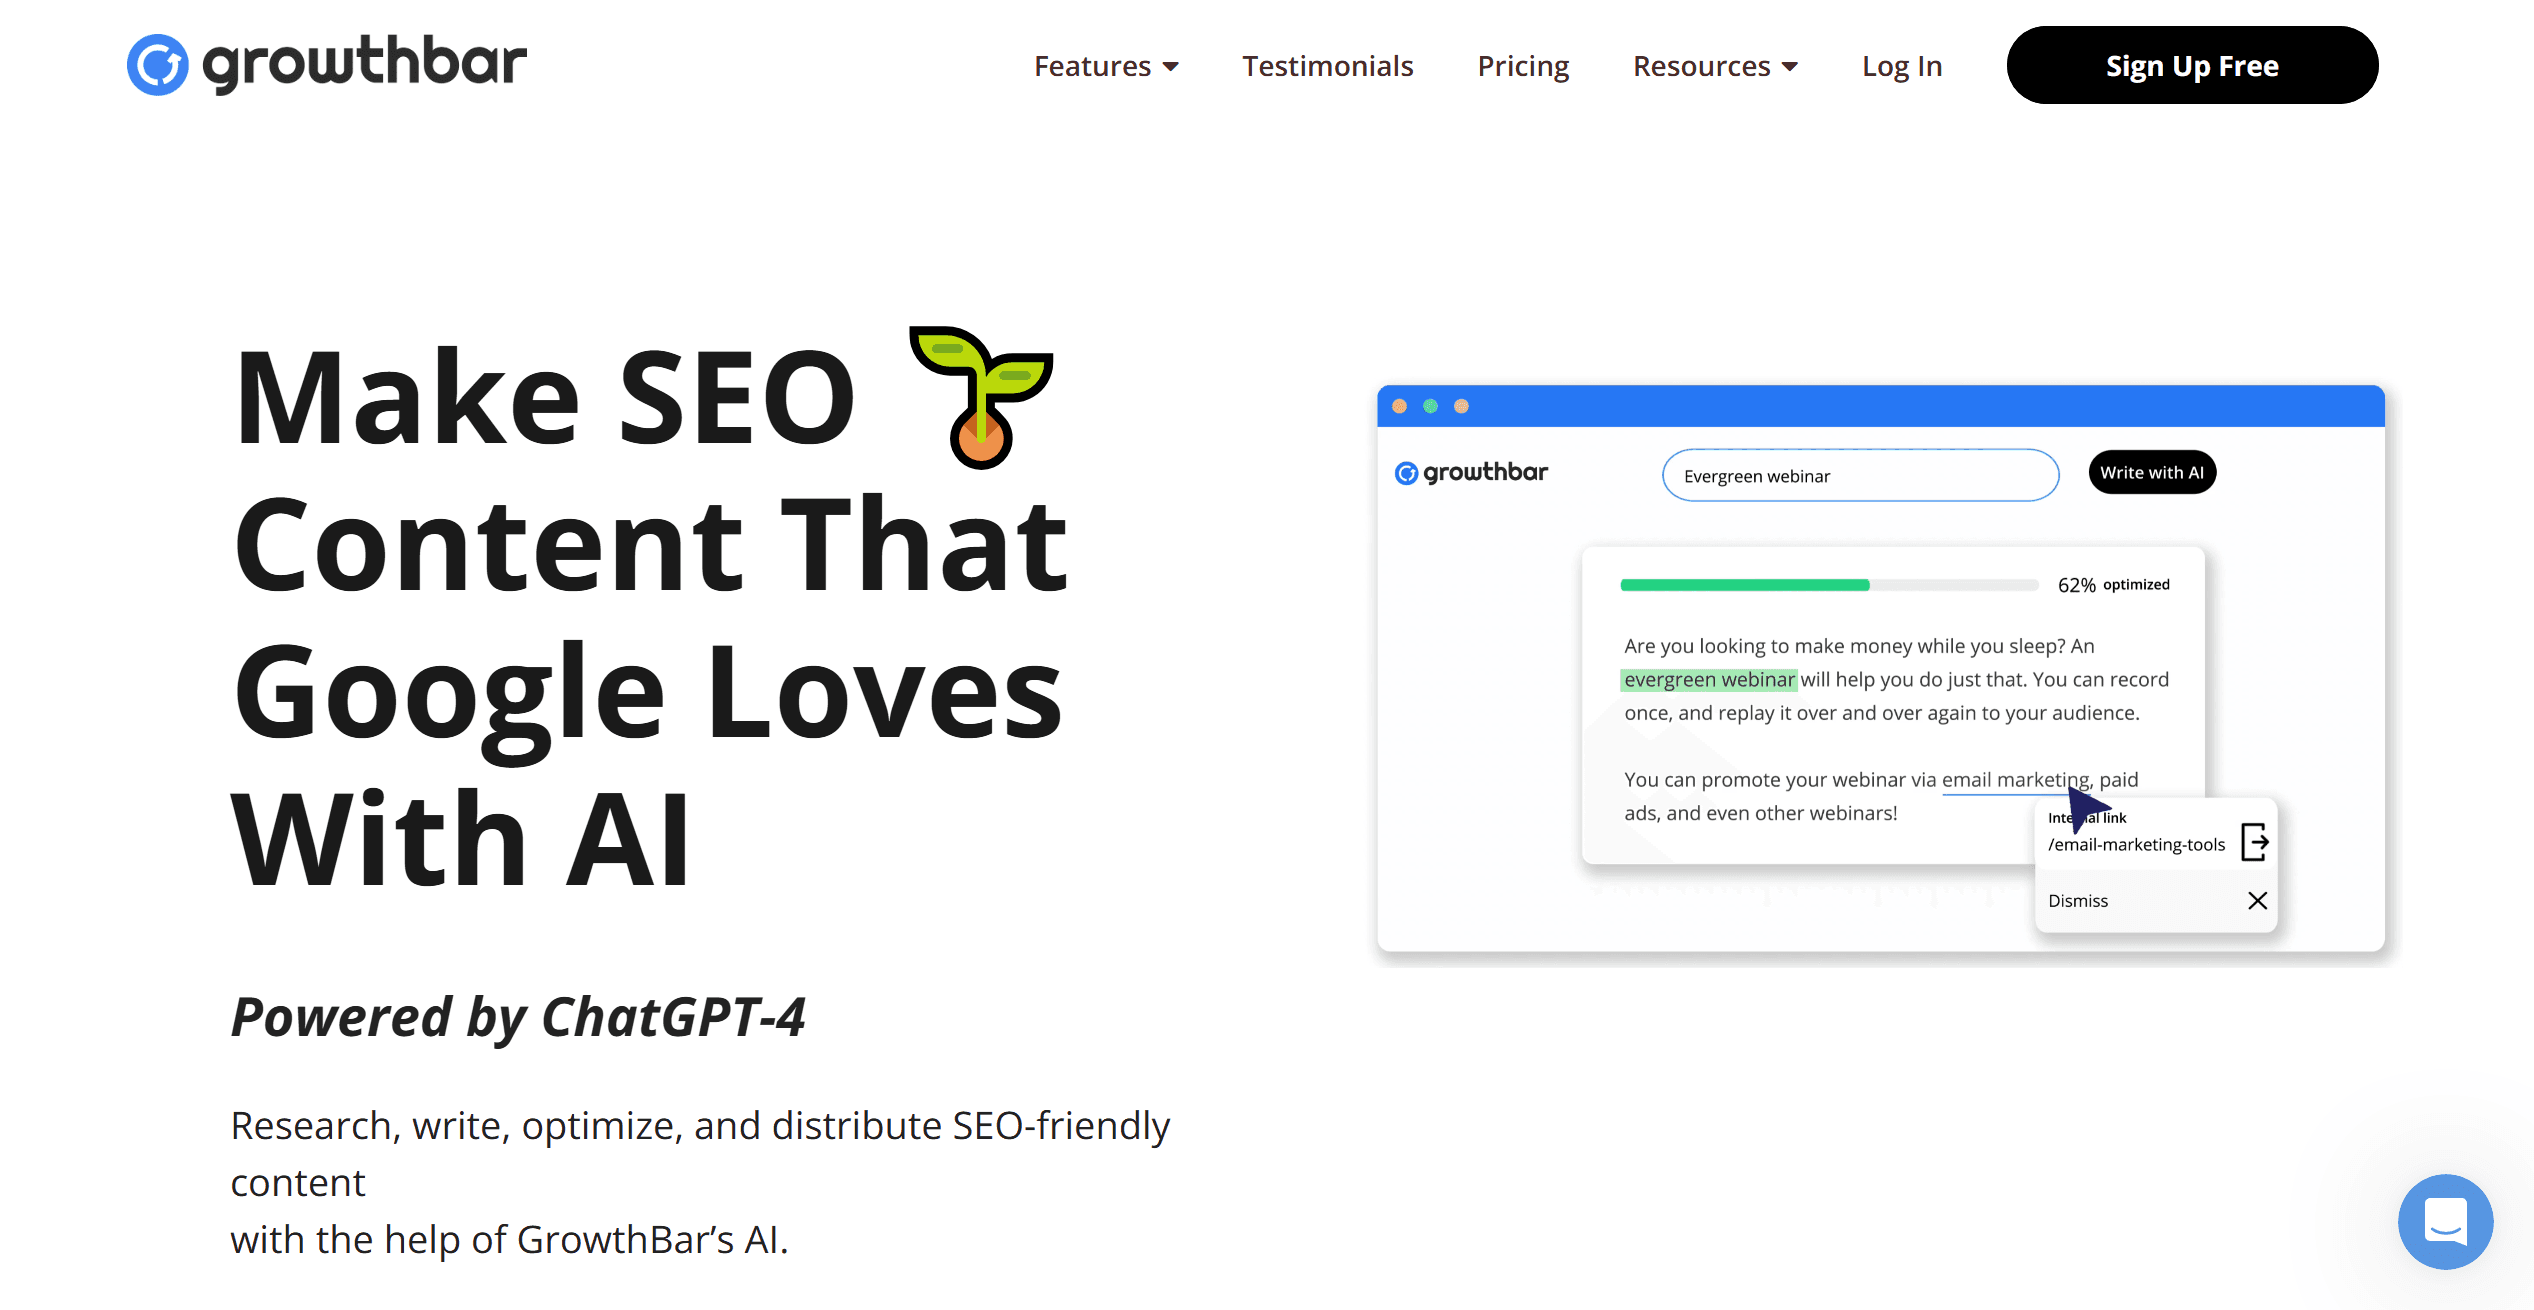Screen dimensions: 2534x1310
Task: Go to the Pricing page
Action: pos(1523,66)
